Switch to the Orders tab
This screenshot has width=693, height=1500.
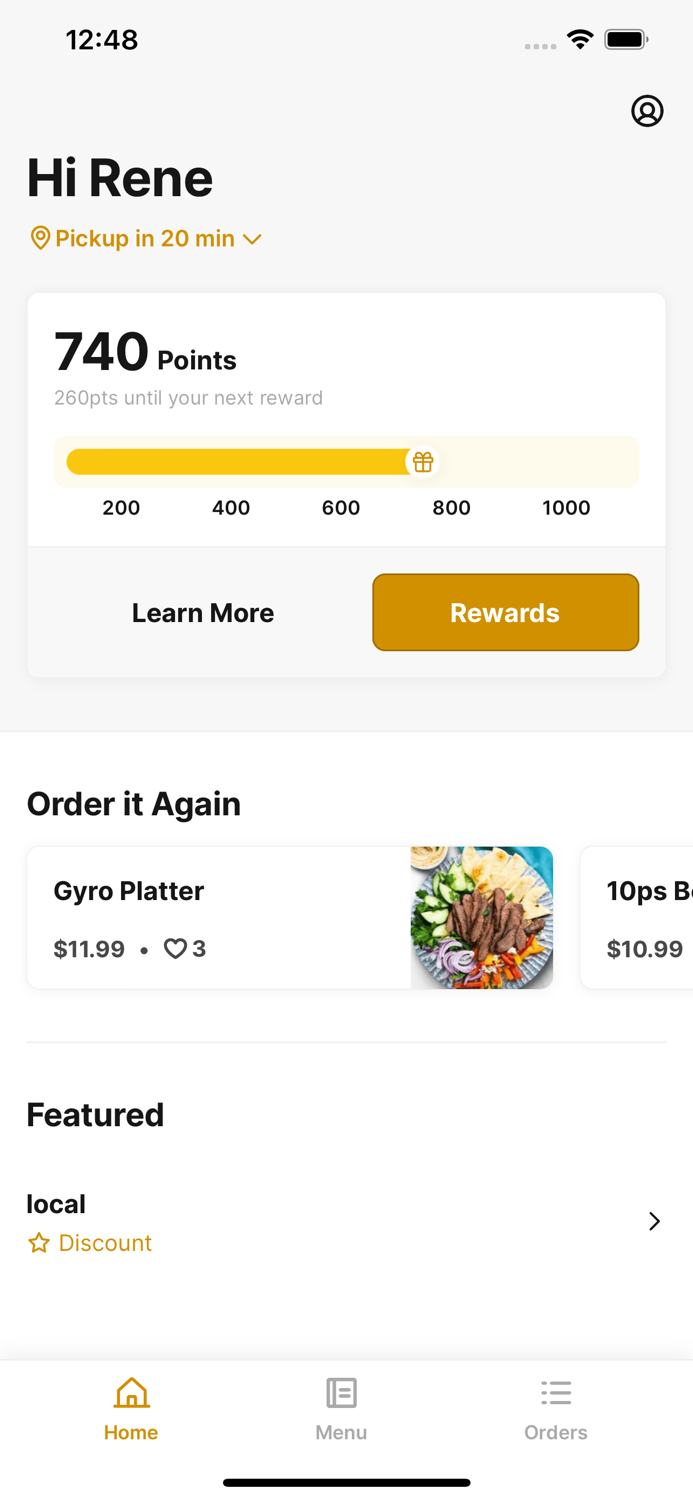tap(556, 1408)
